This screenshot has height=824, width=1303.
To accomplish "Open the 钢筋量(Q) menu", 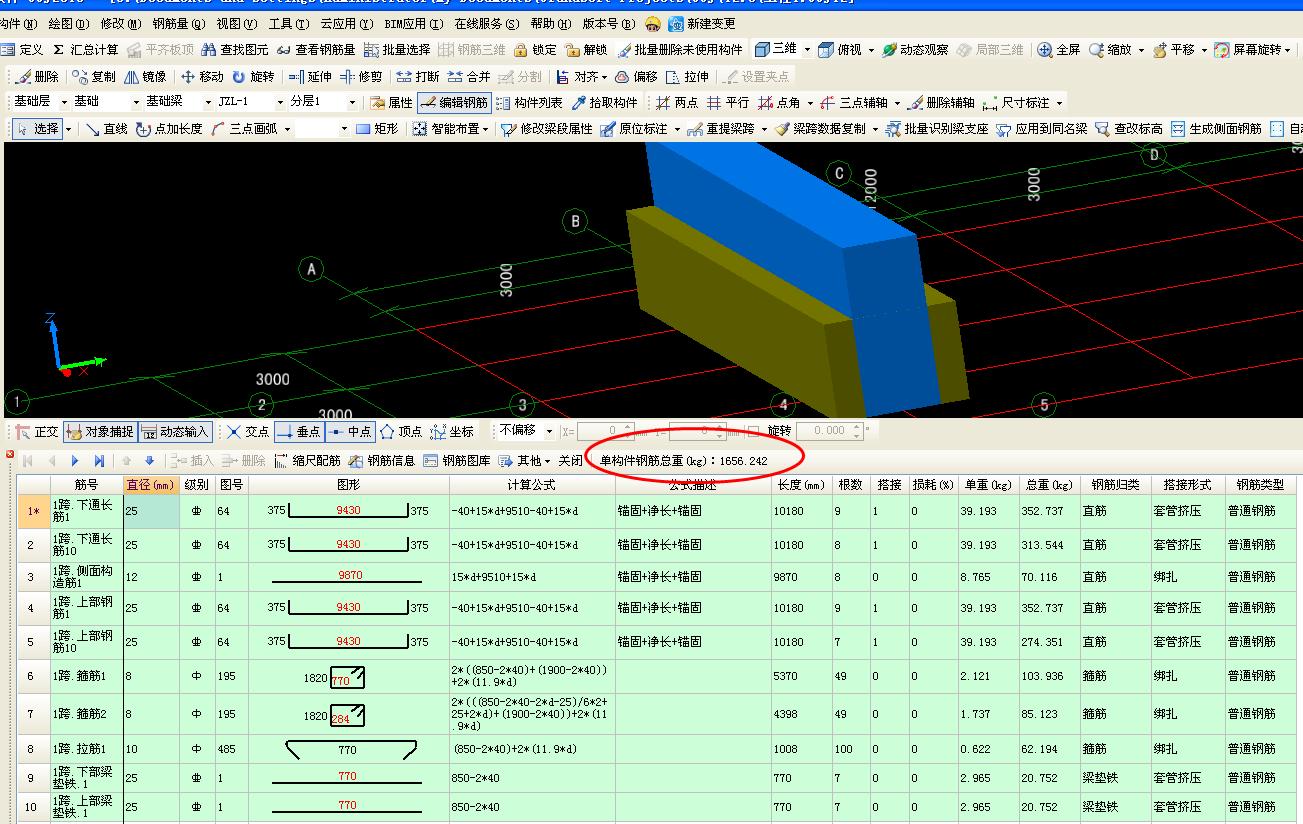I will 180,23.
